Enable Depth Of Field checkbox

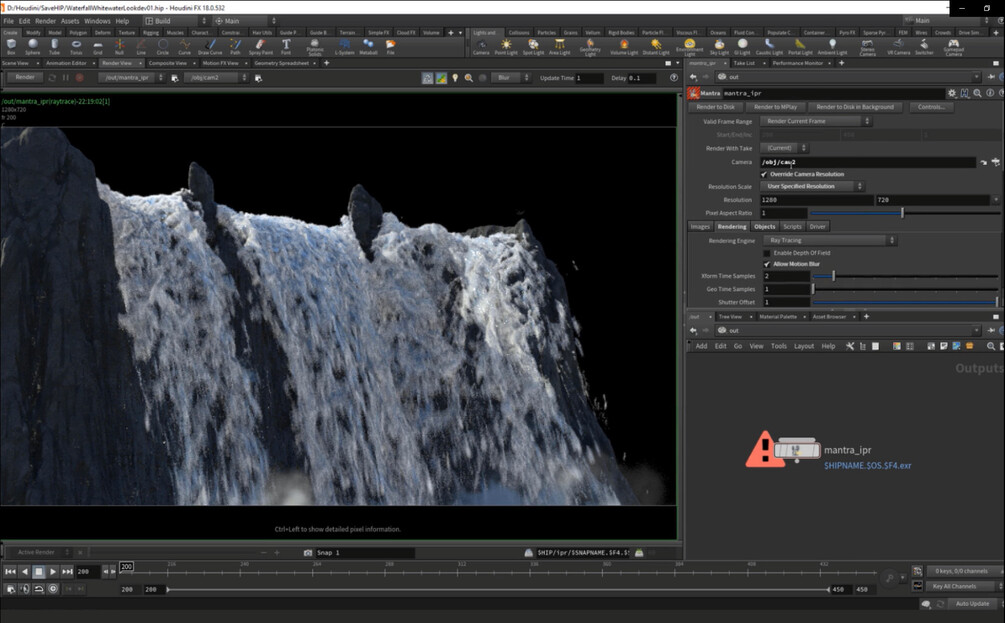click(766, 252)
